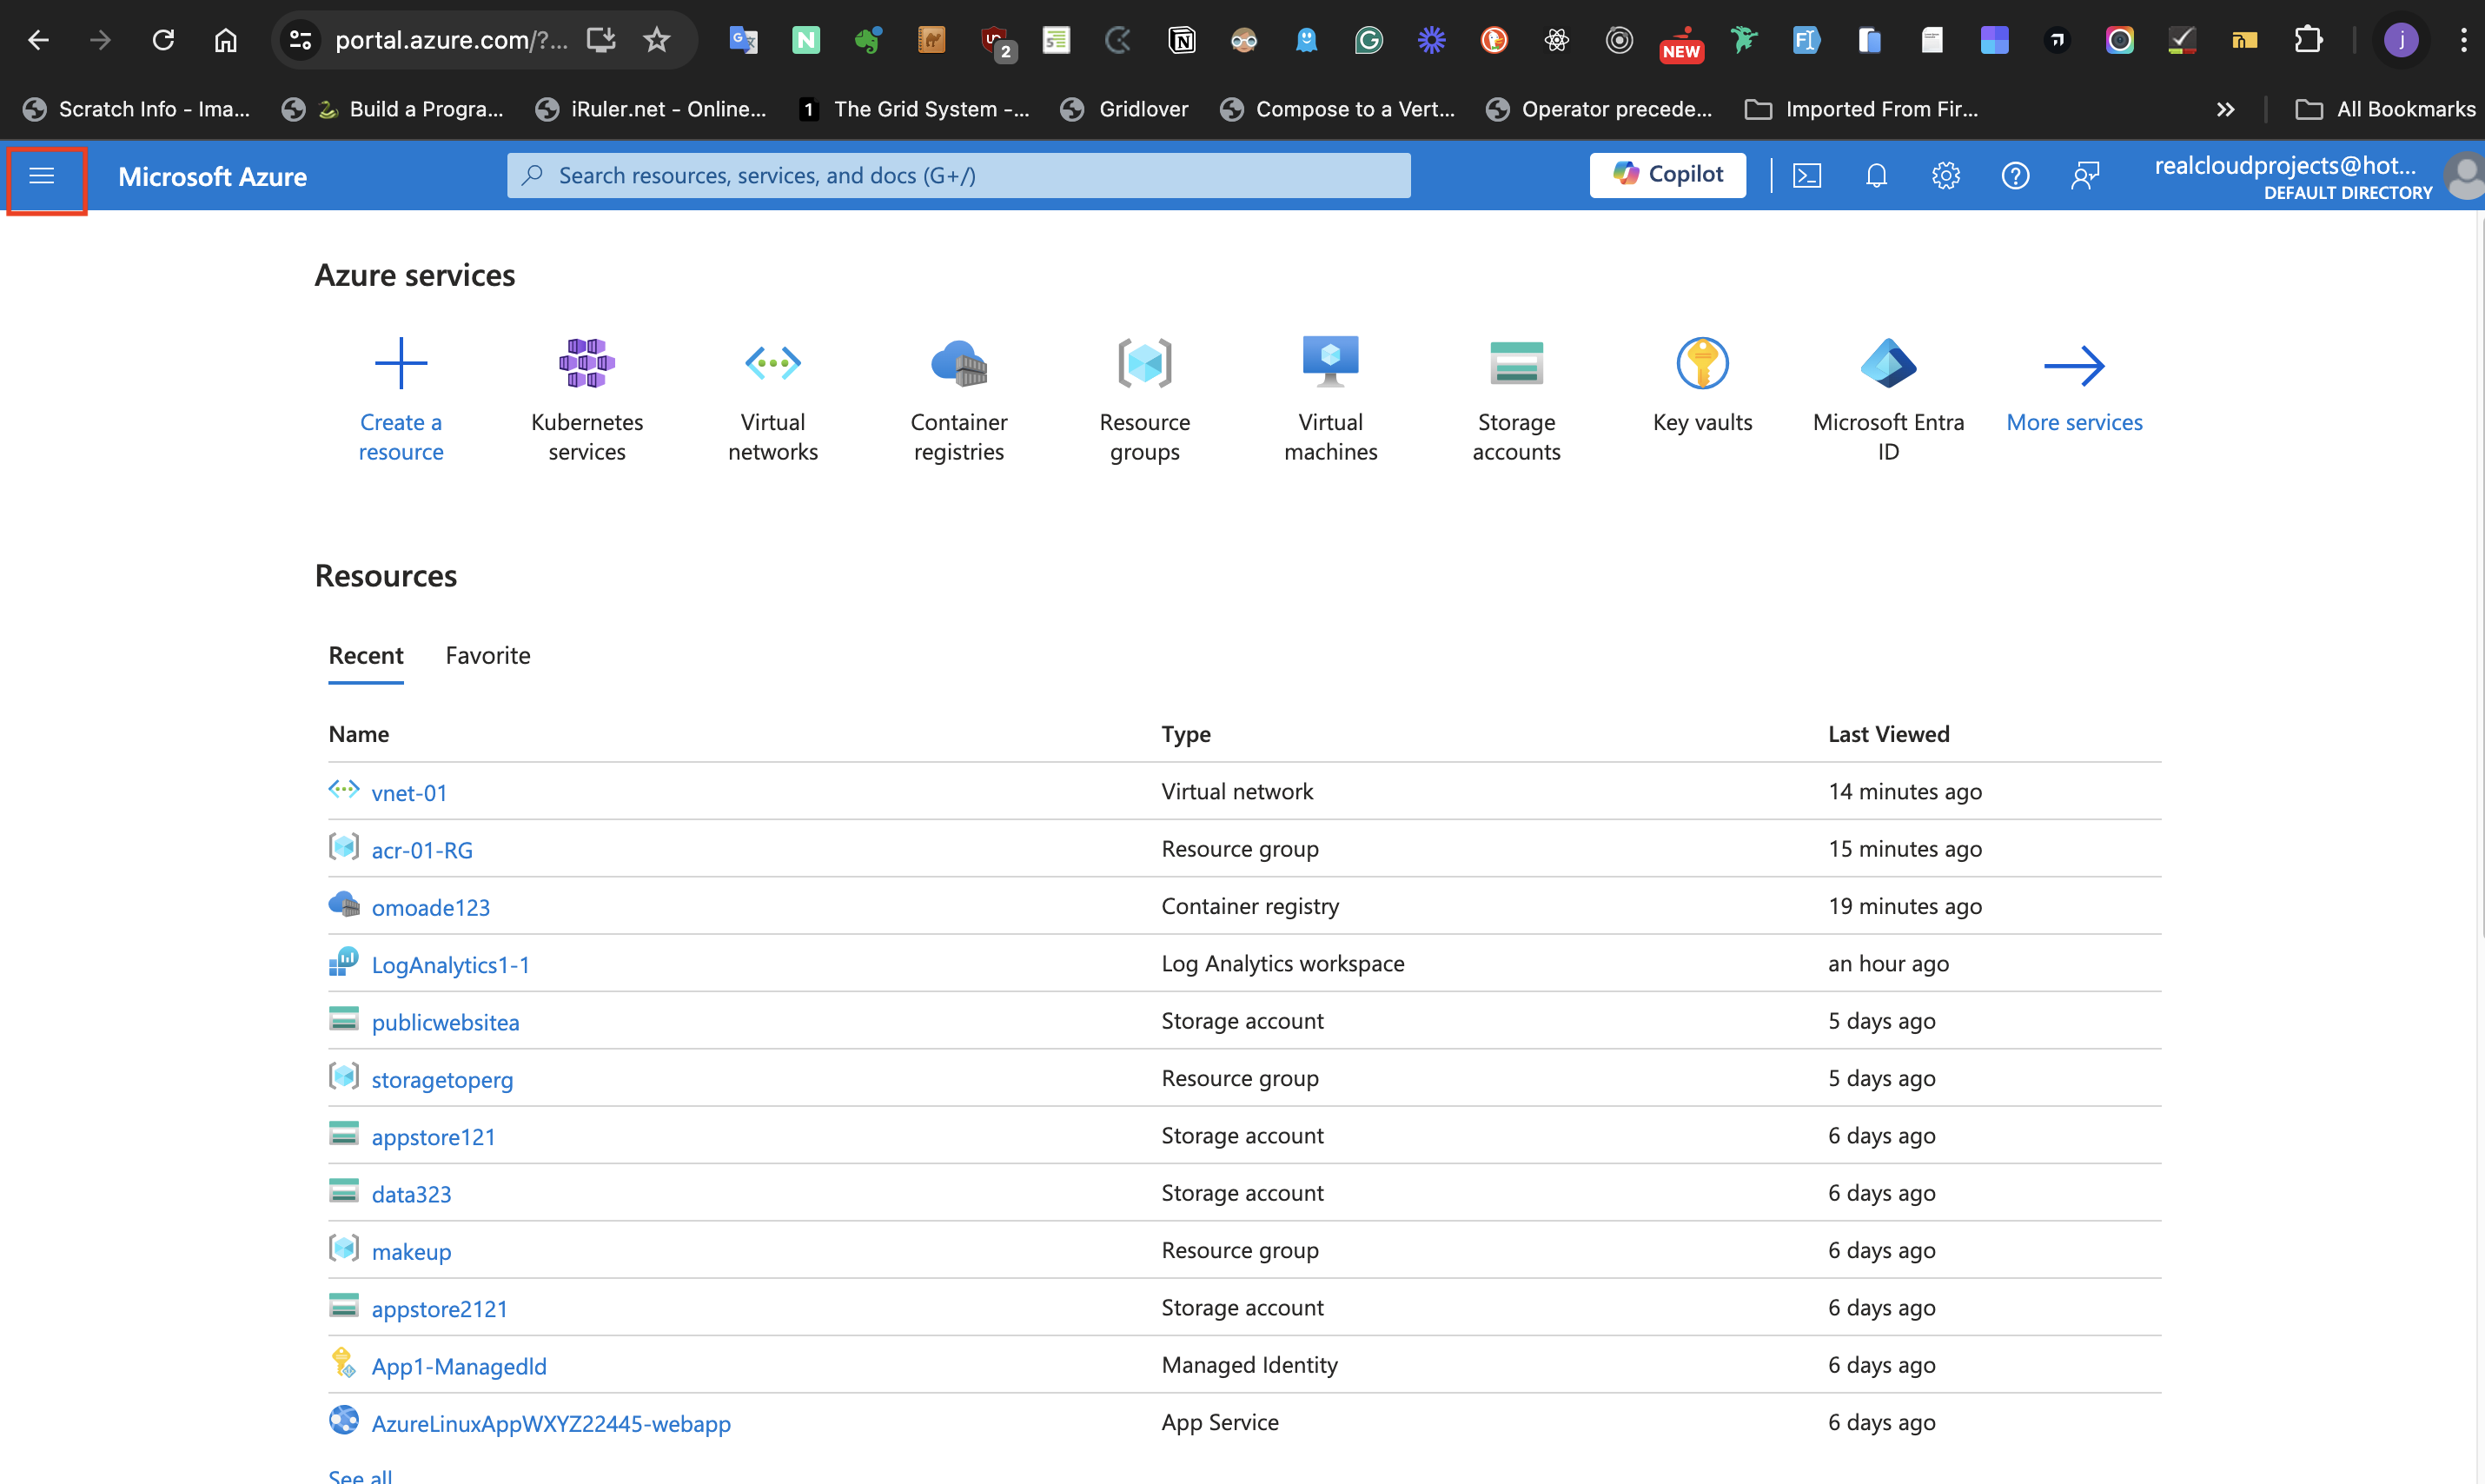The image size is (2485, 1484).
Task: Select the Recent resources tab
Action: (x=366, y=656)
